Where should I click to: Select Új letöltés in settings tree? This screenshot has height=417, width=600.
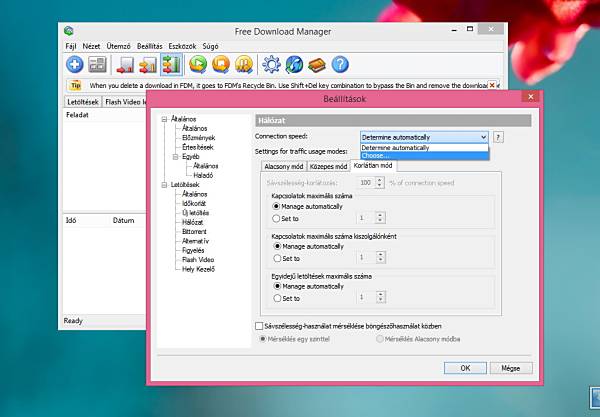click(195, 213)
